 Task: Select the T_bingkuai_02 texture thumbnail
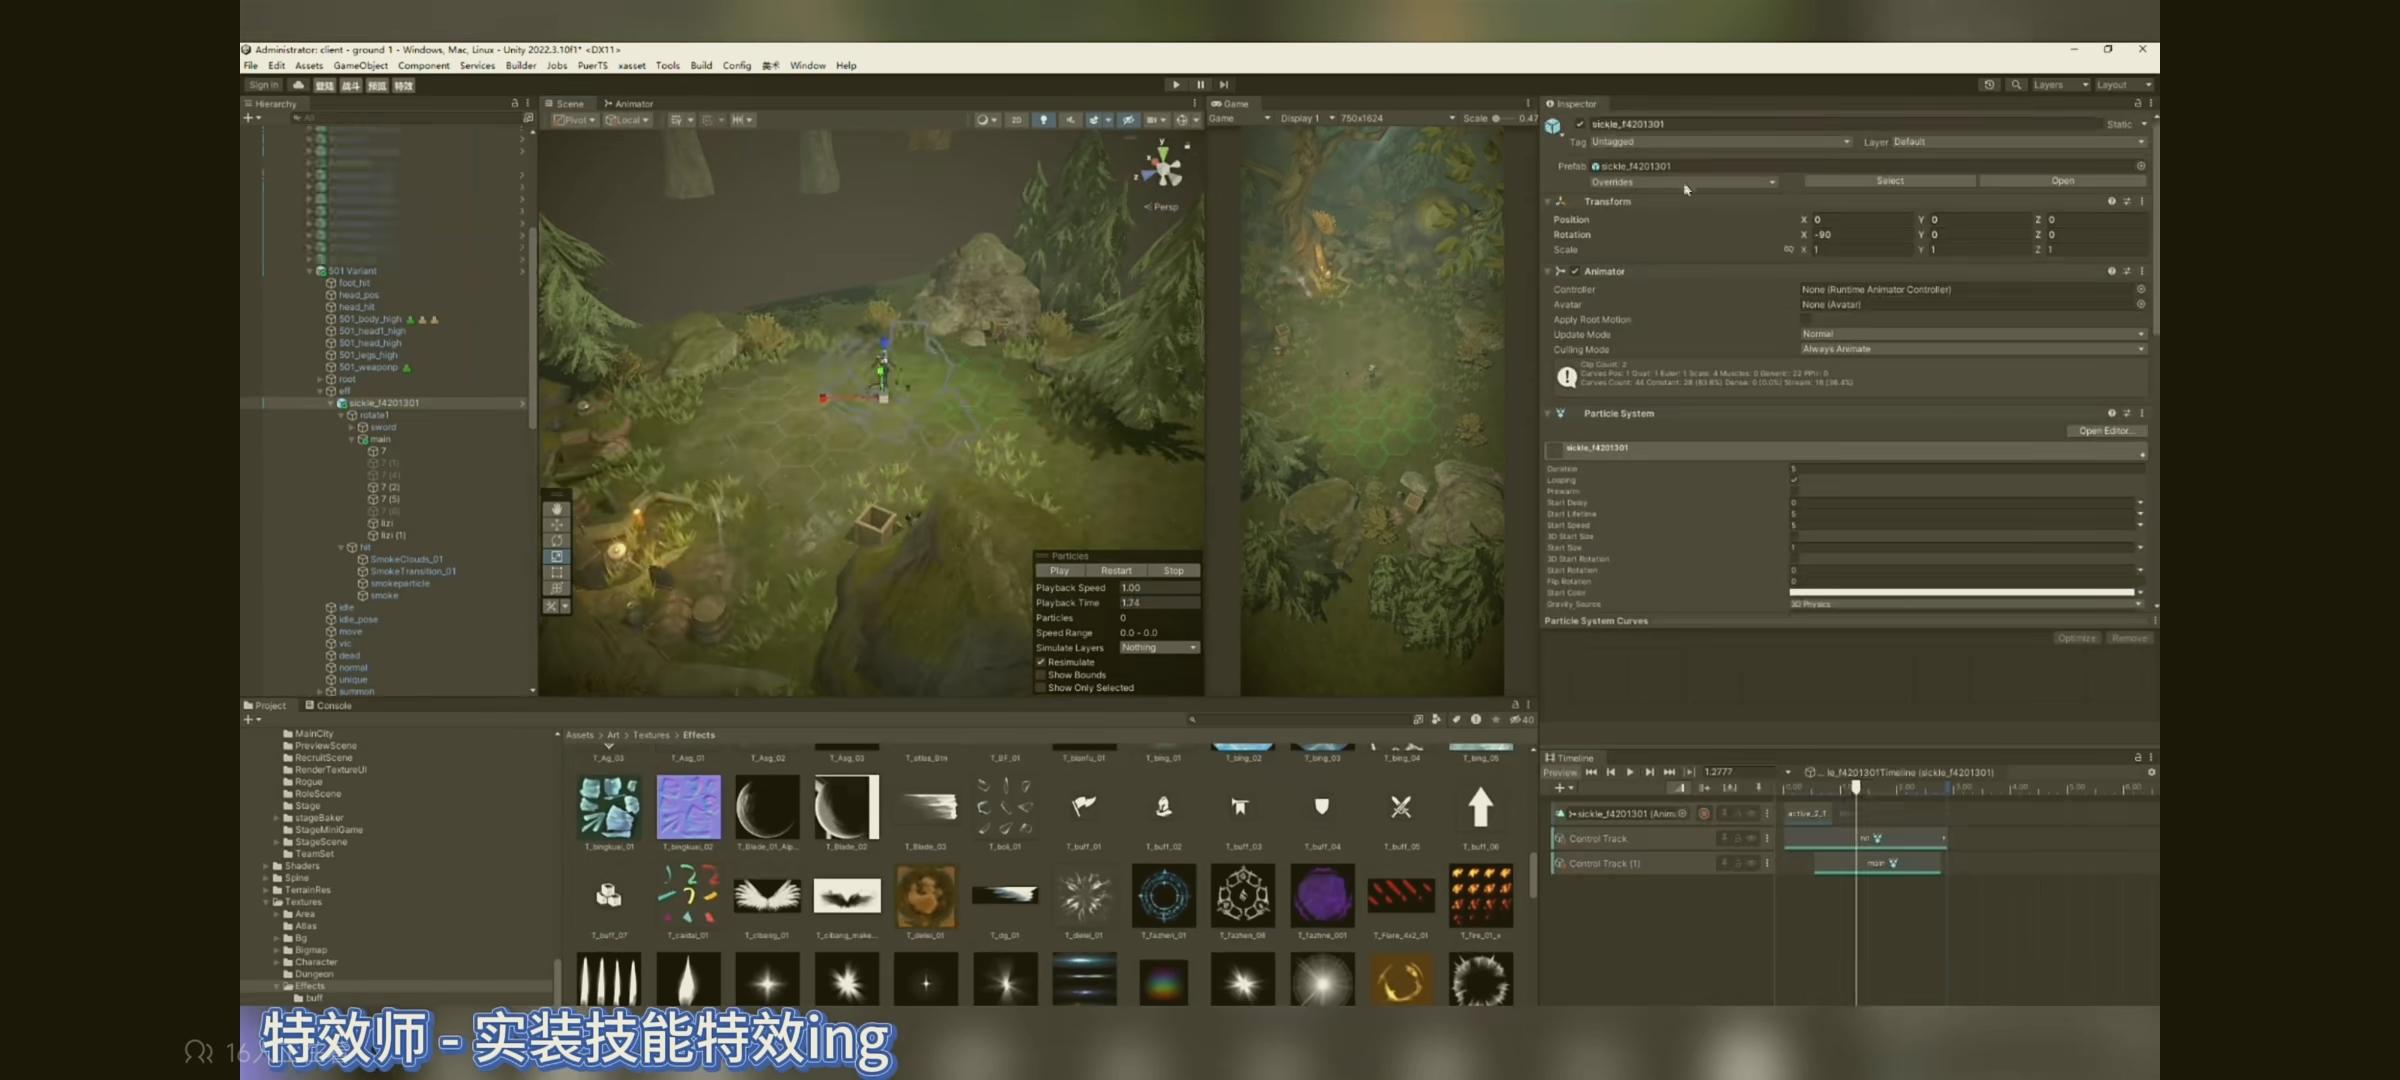[688, 806]
